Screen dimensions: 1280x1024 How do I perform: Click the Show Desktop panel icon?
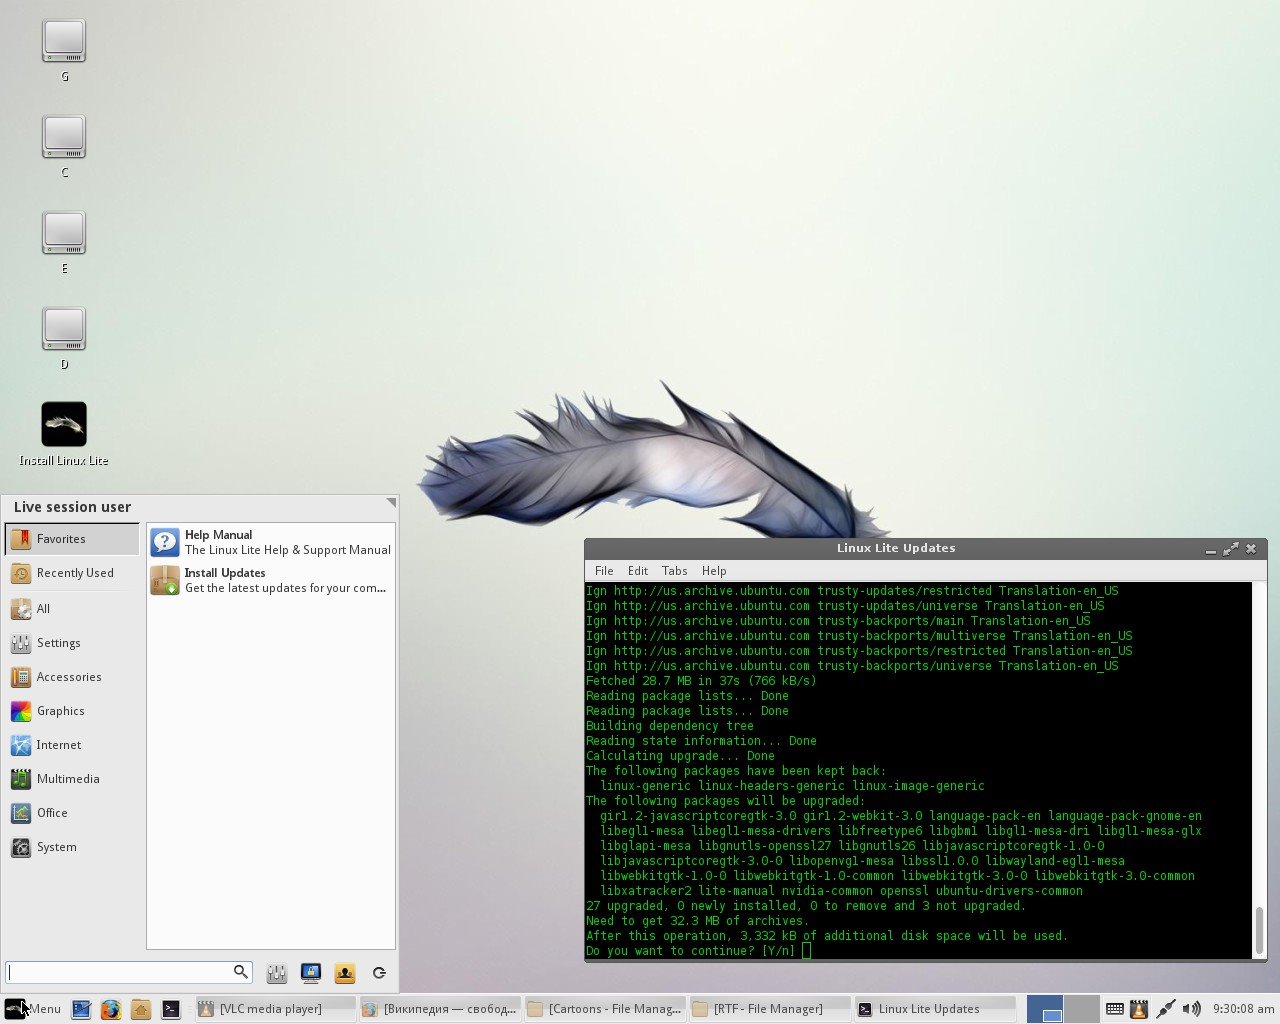coord(81,1009)
